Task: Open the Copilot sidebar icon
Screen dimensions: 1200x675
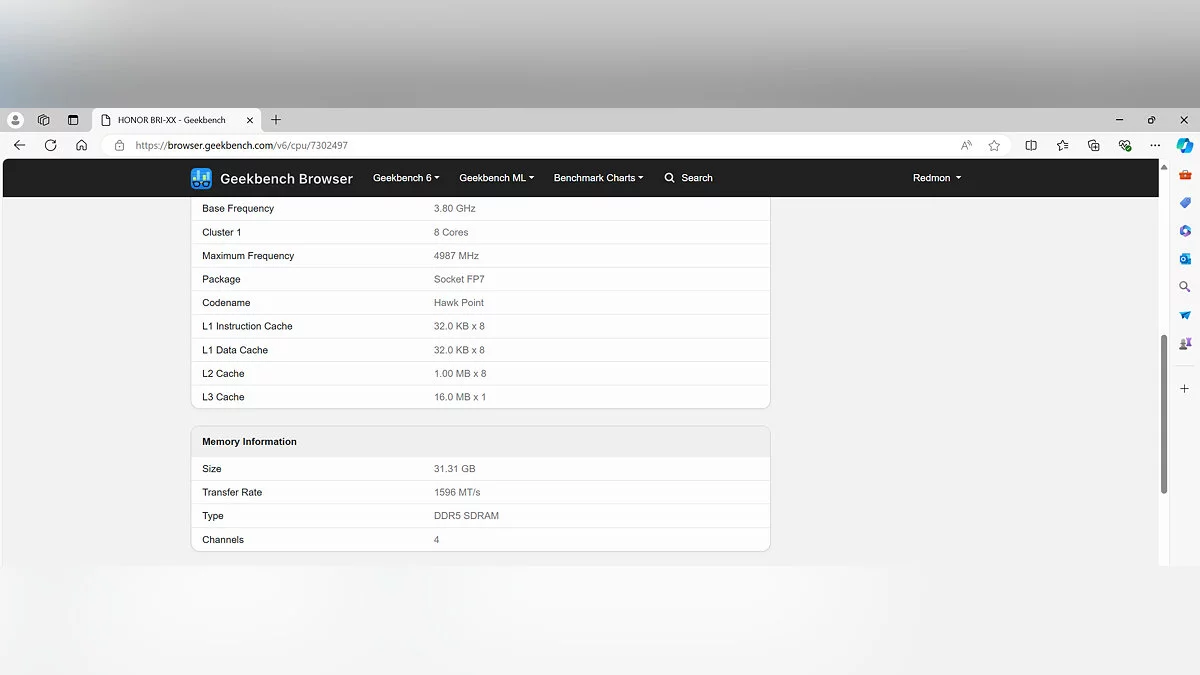Action: (x=1184, y=145)
